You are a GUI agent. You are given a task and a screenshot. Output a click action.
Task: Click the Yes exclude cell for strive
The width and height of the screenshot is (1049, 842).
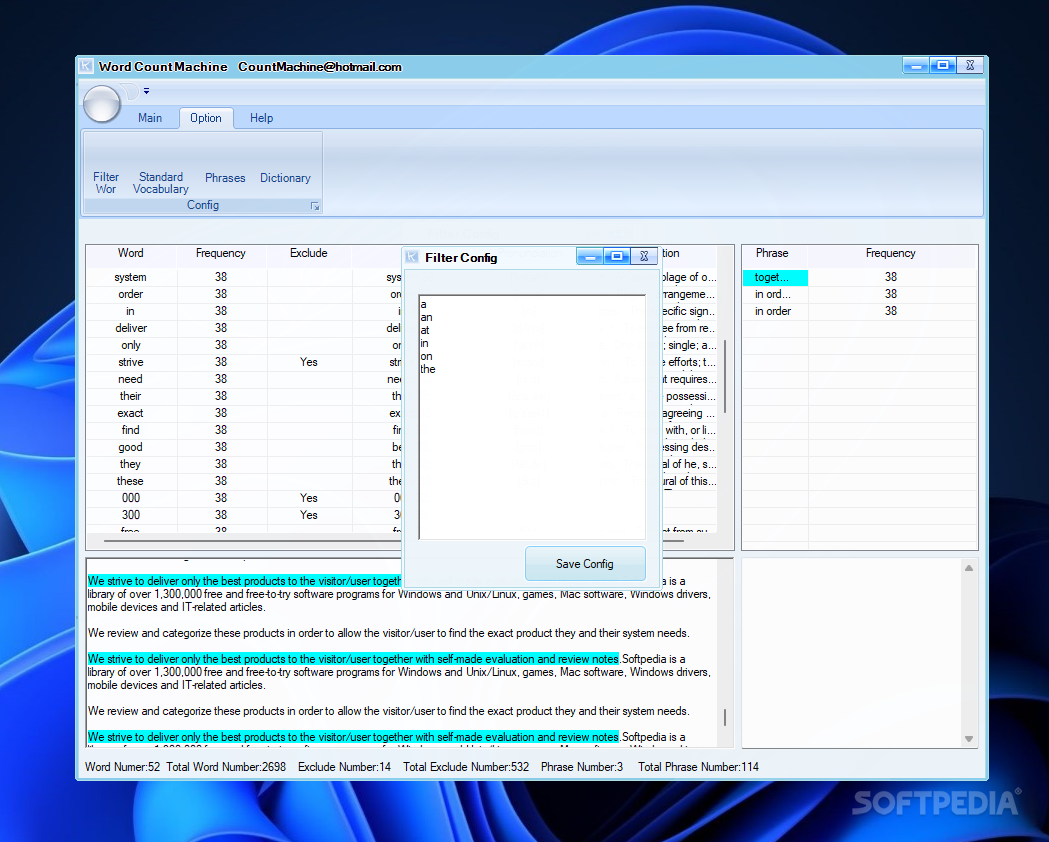[308, 362]
